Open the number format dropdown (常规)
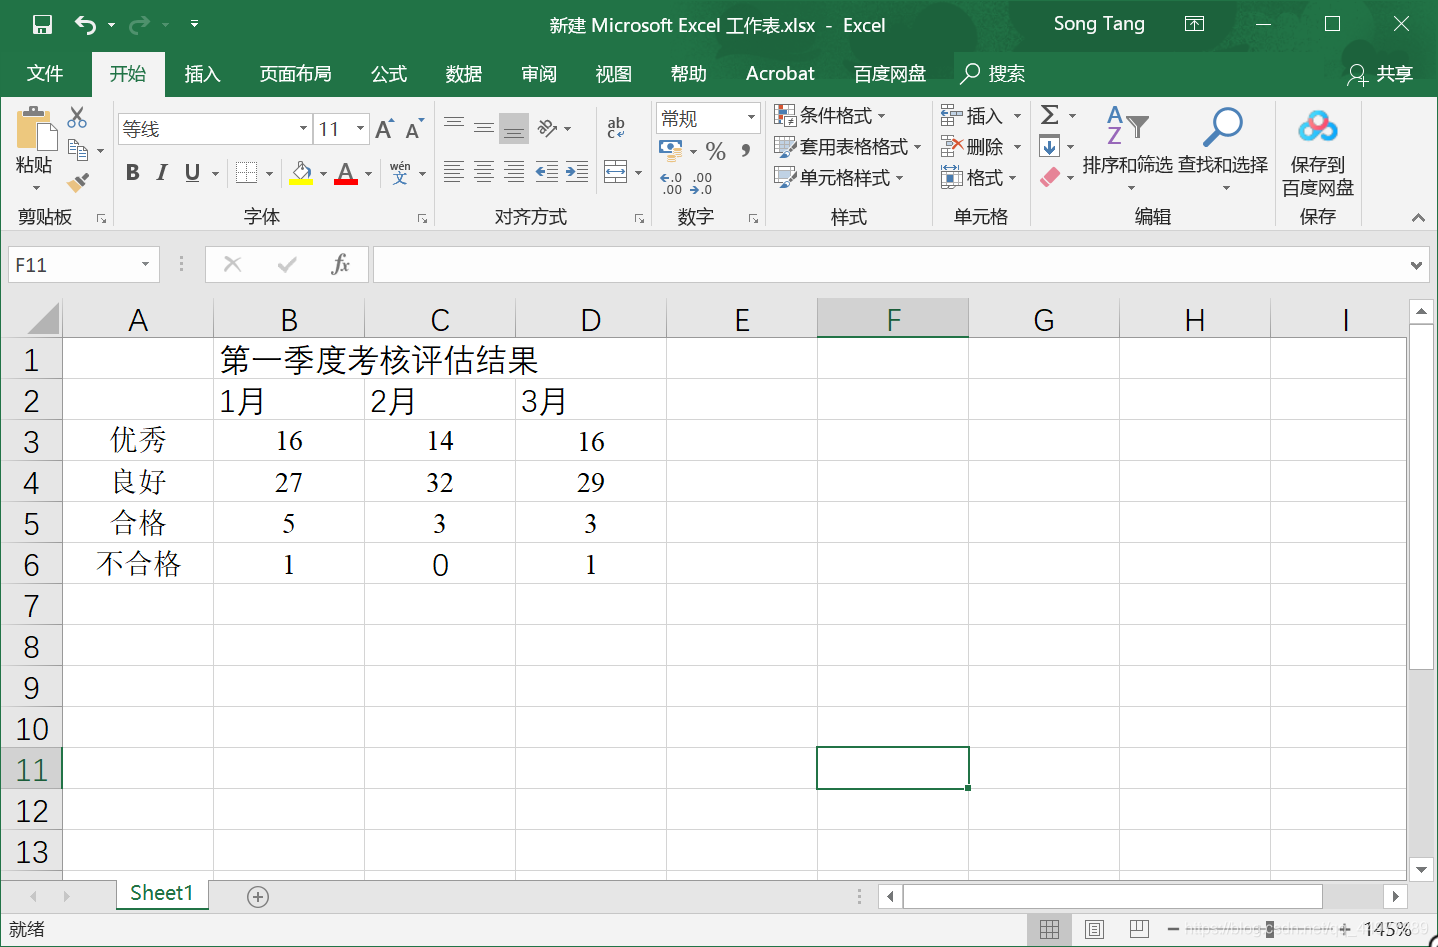Viewport: 1438px width, 947px height. click(x=751, y=118)
